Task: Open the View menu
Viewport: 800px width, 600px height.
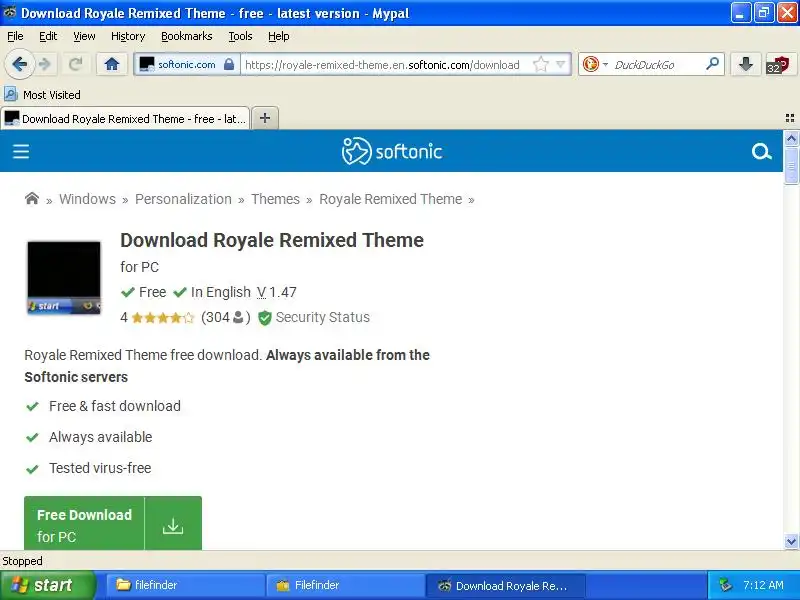Action: (x=84, y=36)
